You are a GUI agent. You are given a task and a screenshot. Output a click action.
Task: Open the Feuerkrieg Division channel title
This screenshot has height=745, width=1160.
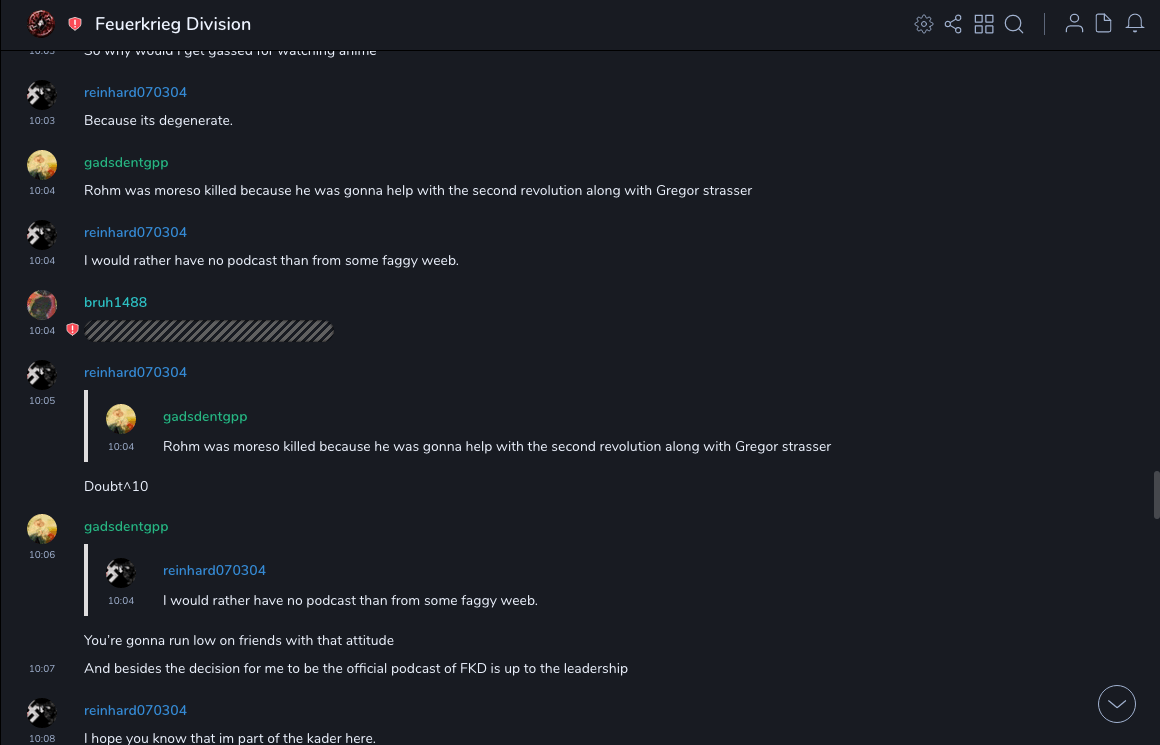(x=173, y=24)
